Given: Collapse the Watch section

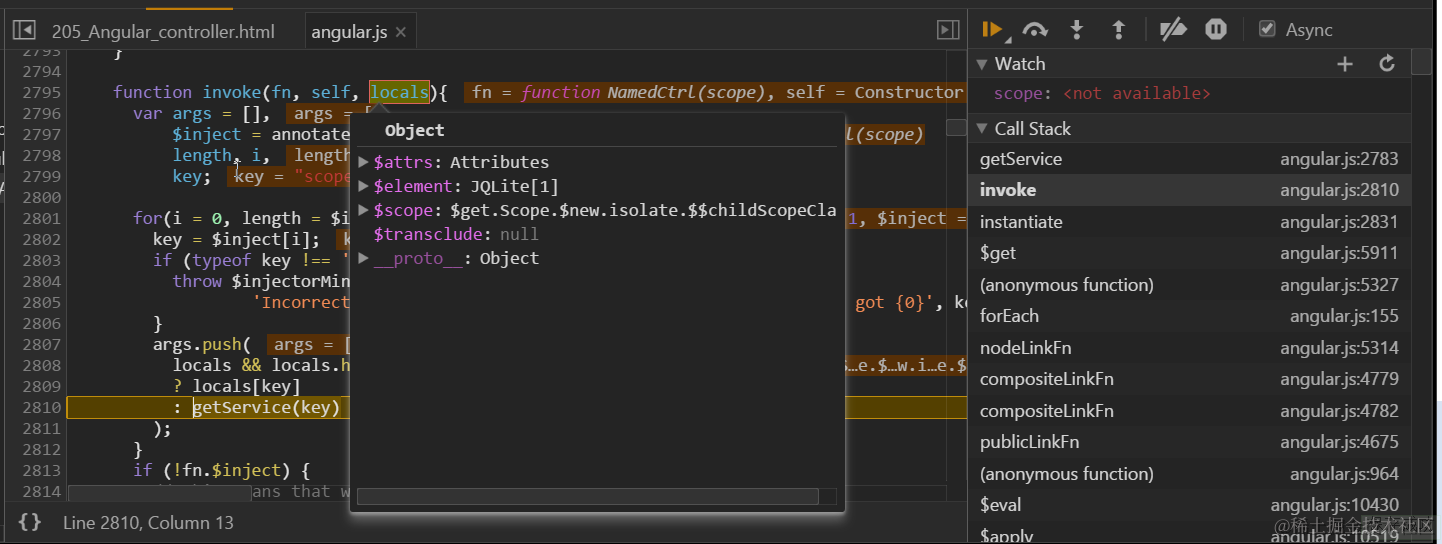Looking at the screenshot, I should click(x=982, y=64).
